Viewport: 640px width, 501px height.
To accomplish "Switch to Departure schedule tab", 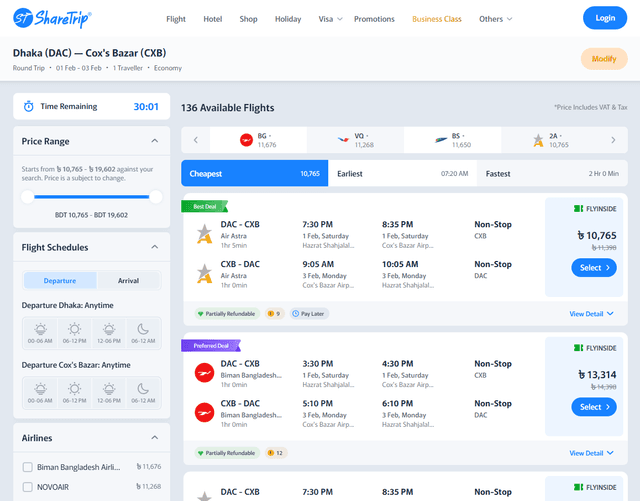I will pyautogui.click(x=60, y=281).
